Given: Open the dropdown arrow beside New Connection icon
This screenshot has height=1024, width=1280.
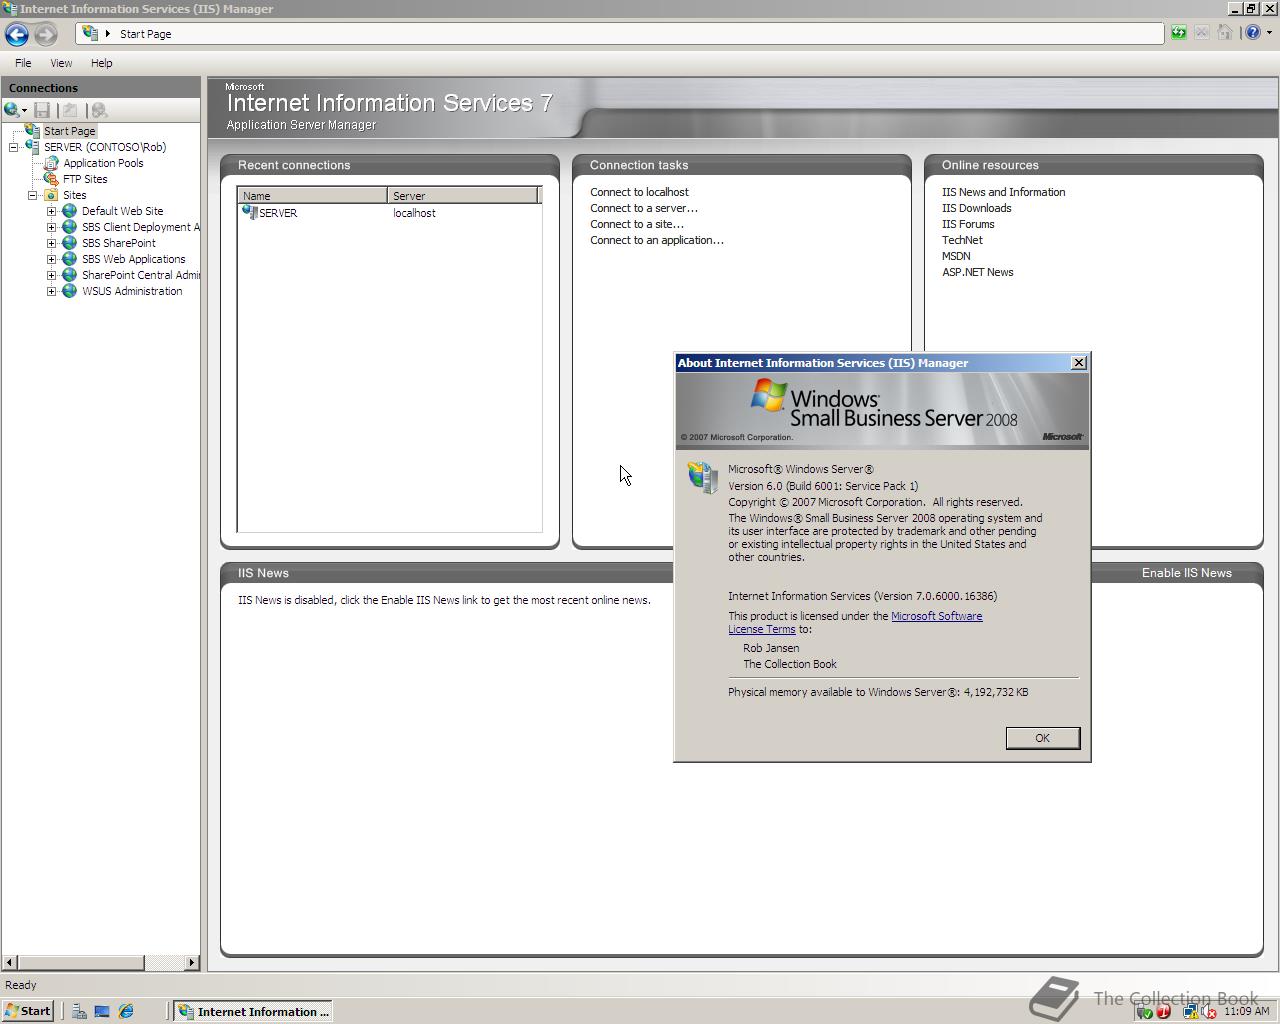Looking at the screenshot, I should (x=24, y=111).
